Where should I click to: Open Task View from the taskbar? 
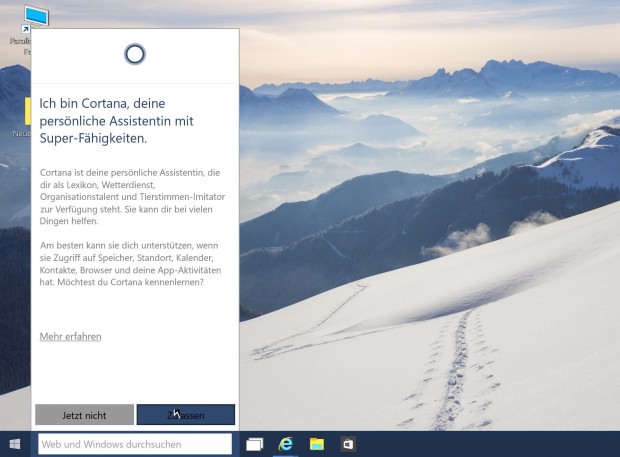(254, 444)
